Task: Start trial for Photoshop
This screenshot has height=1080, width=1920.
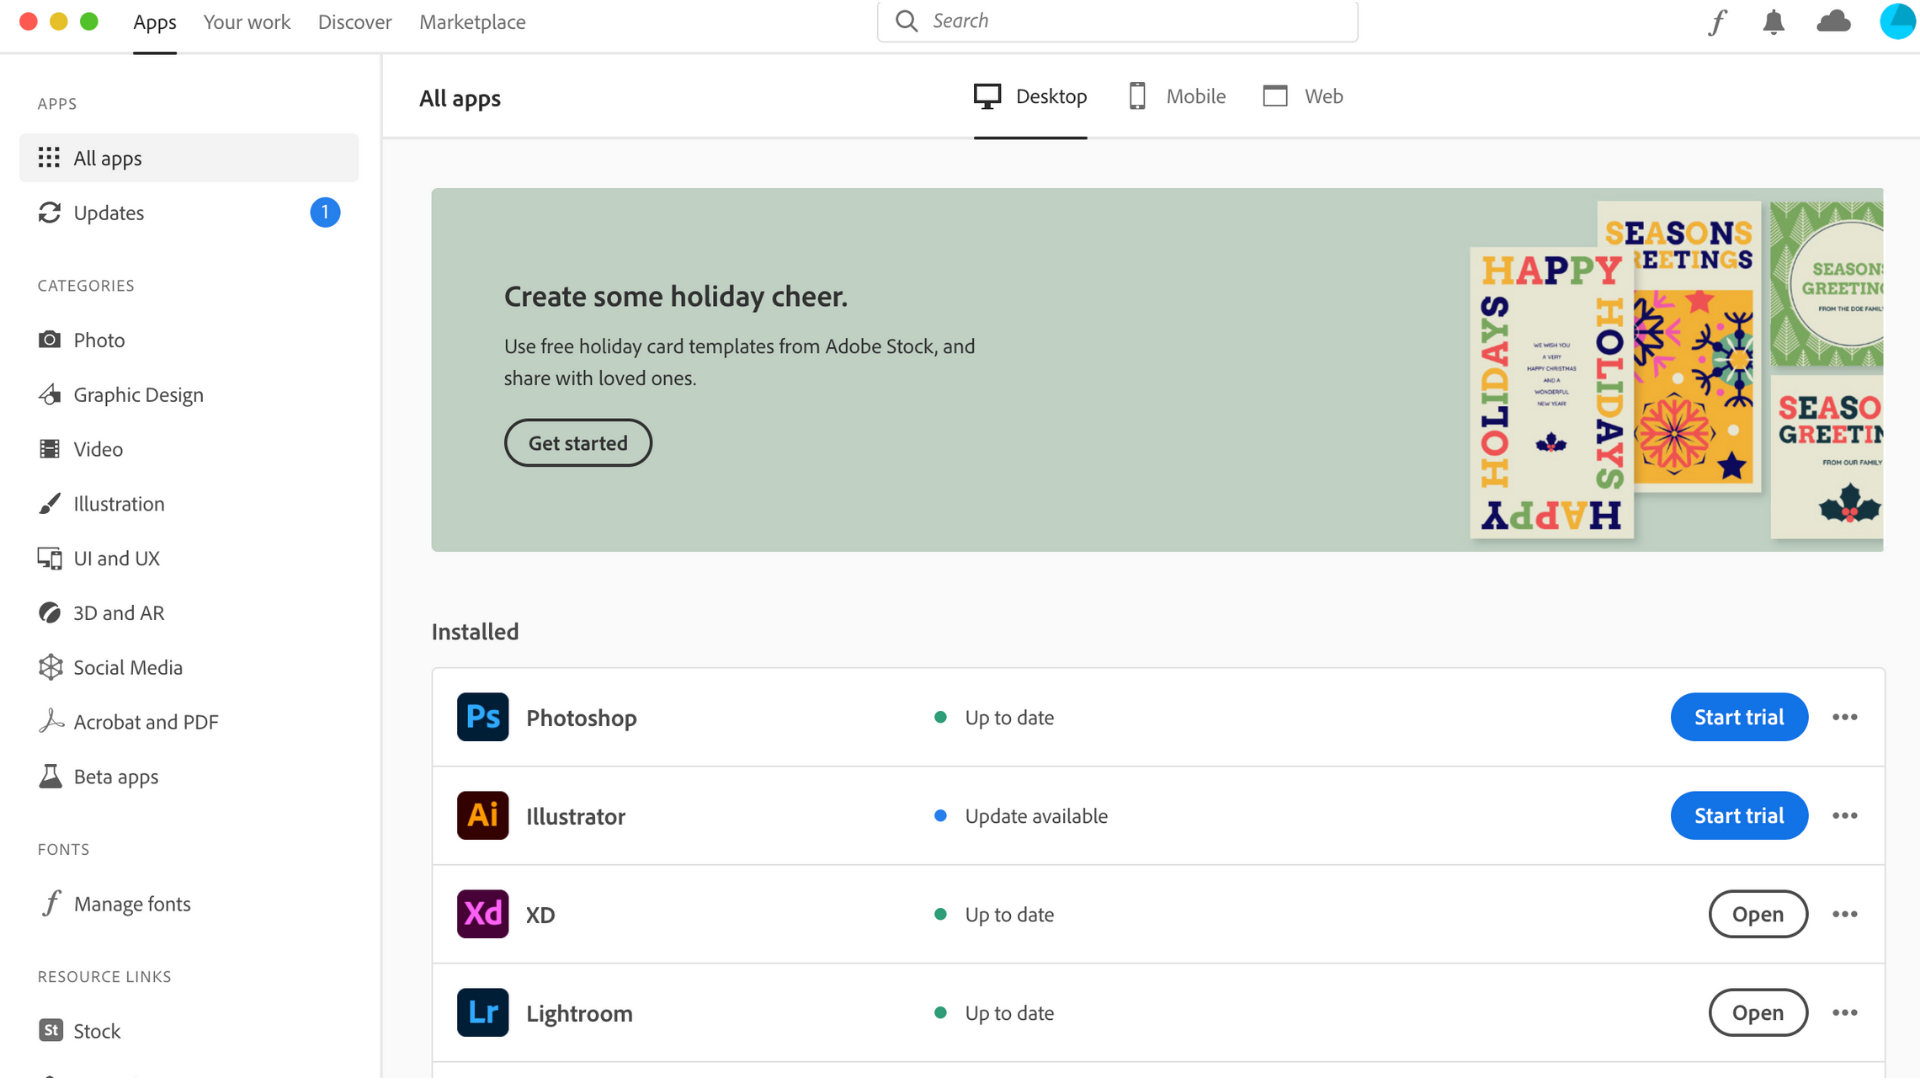Action: [x=1739, y=717]
